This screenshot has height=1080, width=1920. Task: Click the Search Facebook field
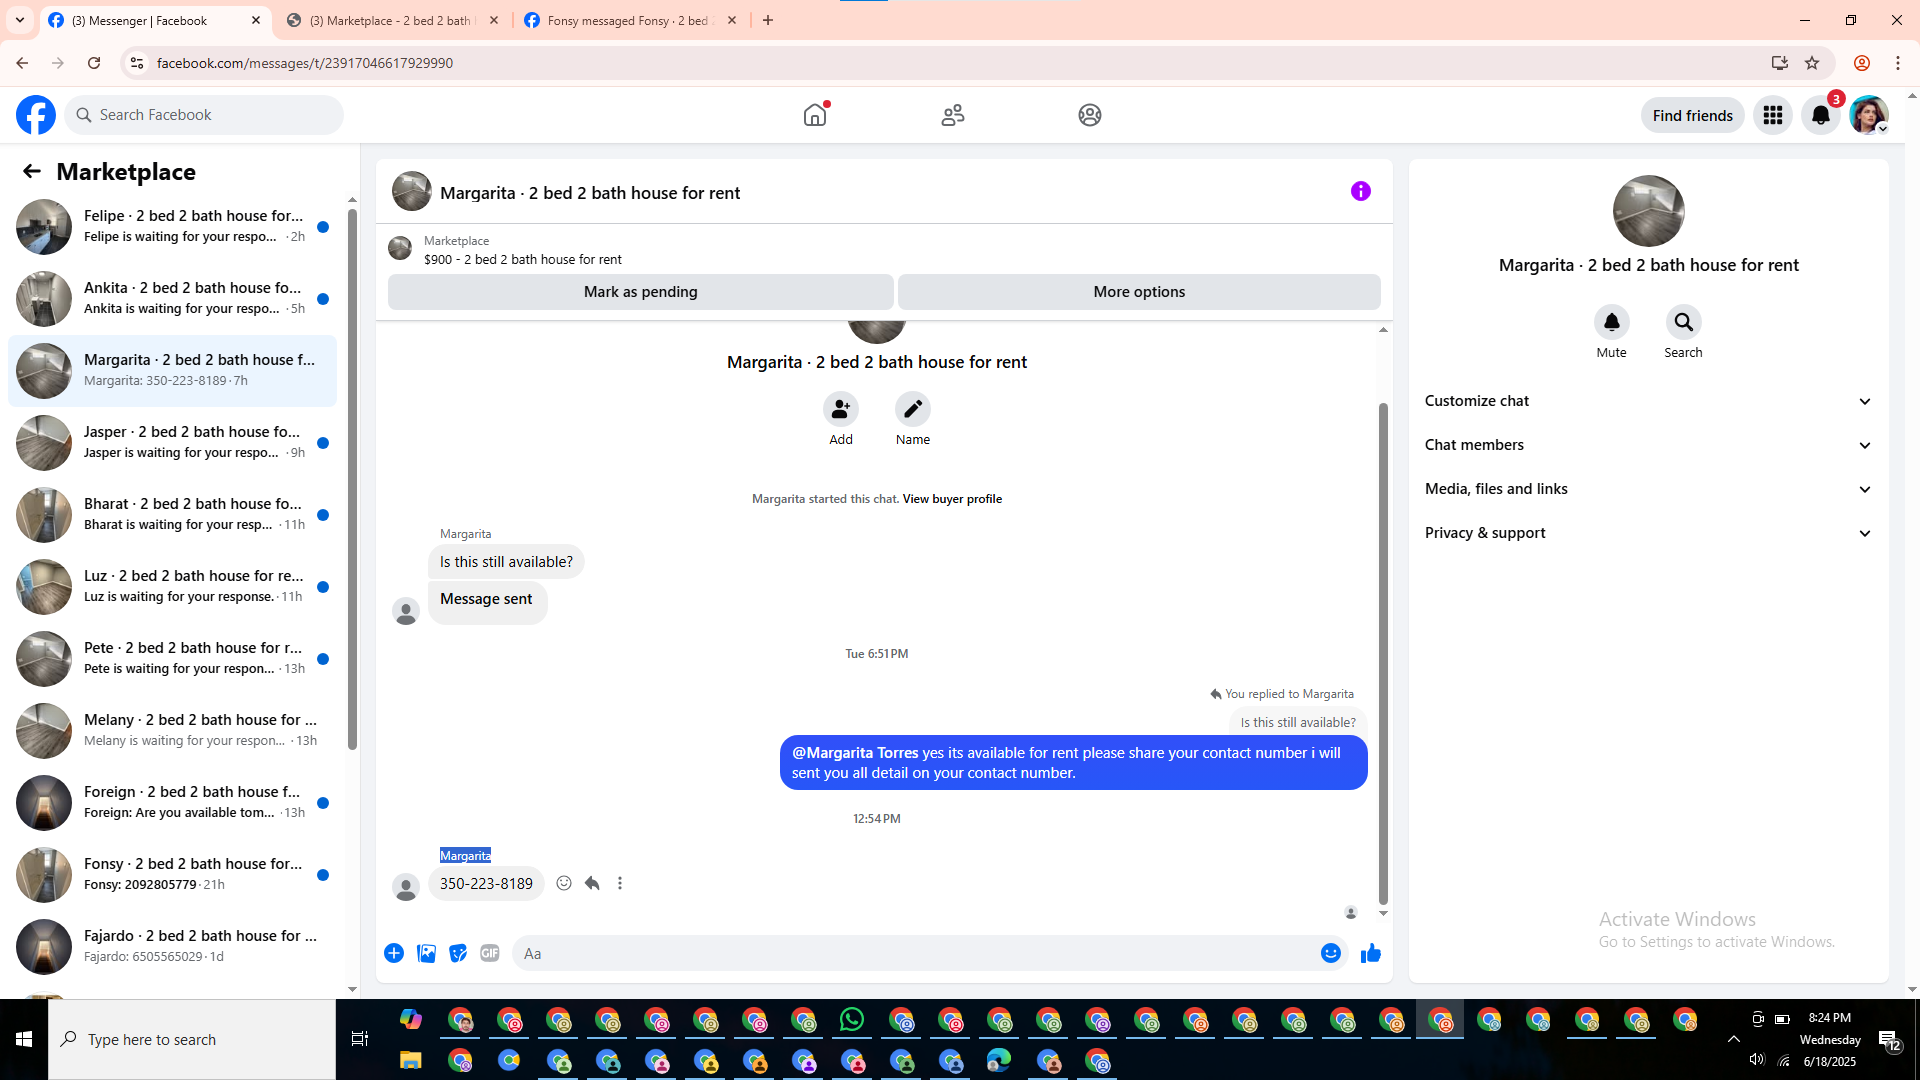(x=204, y=115)
